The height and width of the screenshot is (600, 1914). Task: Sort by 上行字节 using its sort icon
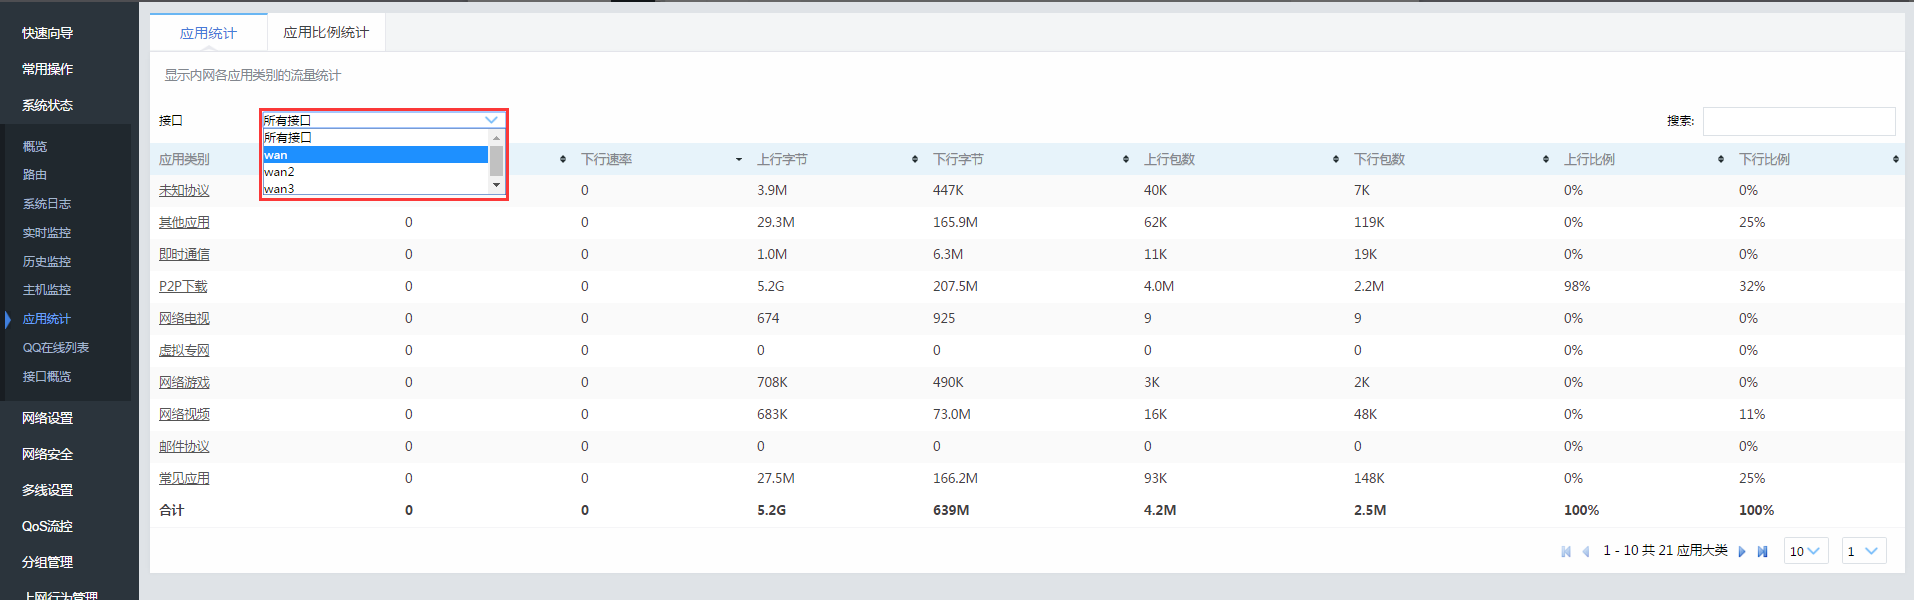pos(914,160)
